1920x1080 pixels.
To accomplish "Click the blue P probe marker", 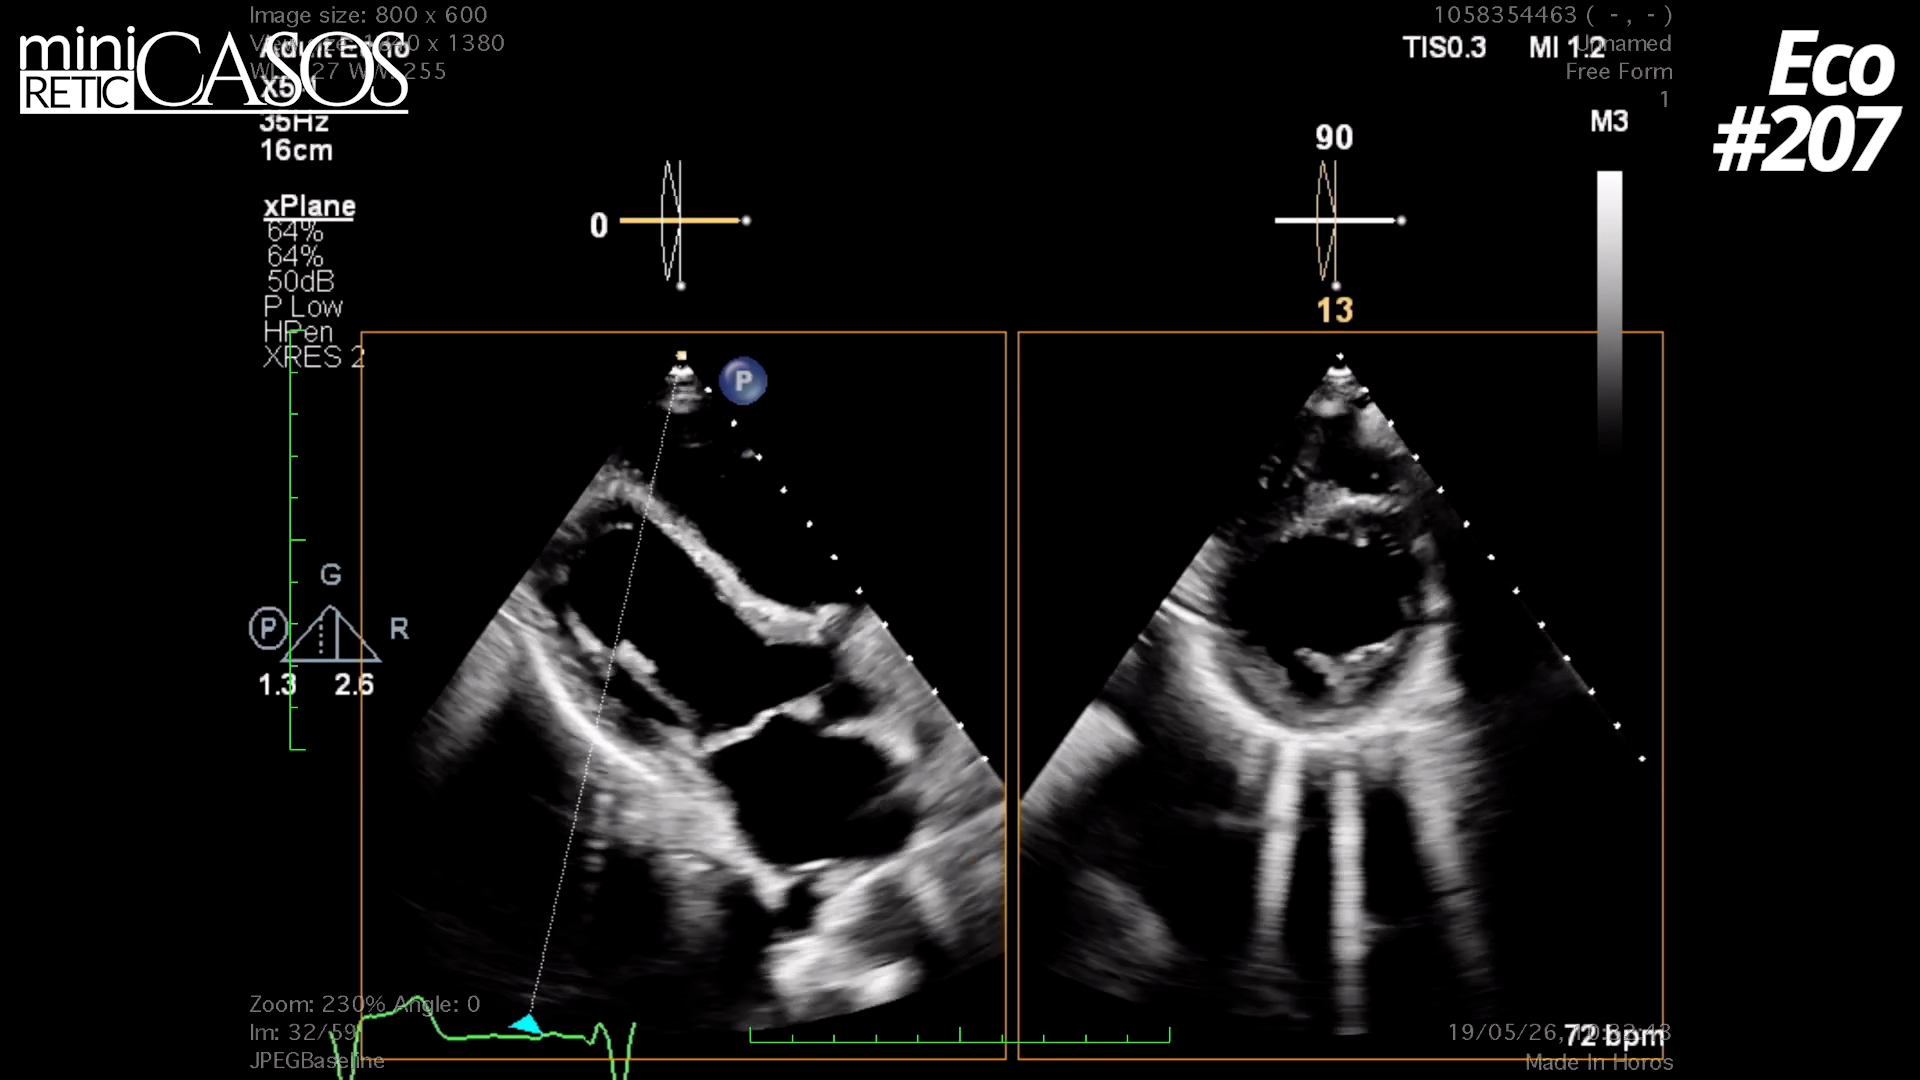I will coord(743,381).
